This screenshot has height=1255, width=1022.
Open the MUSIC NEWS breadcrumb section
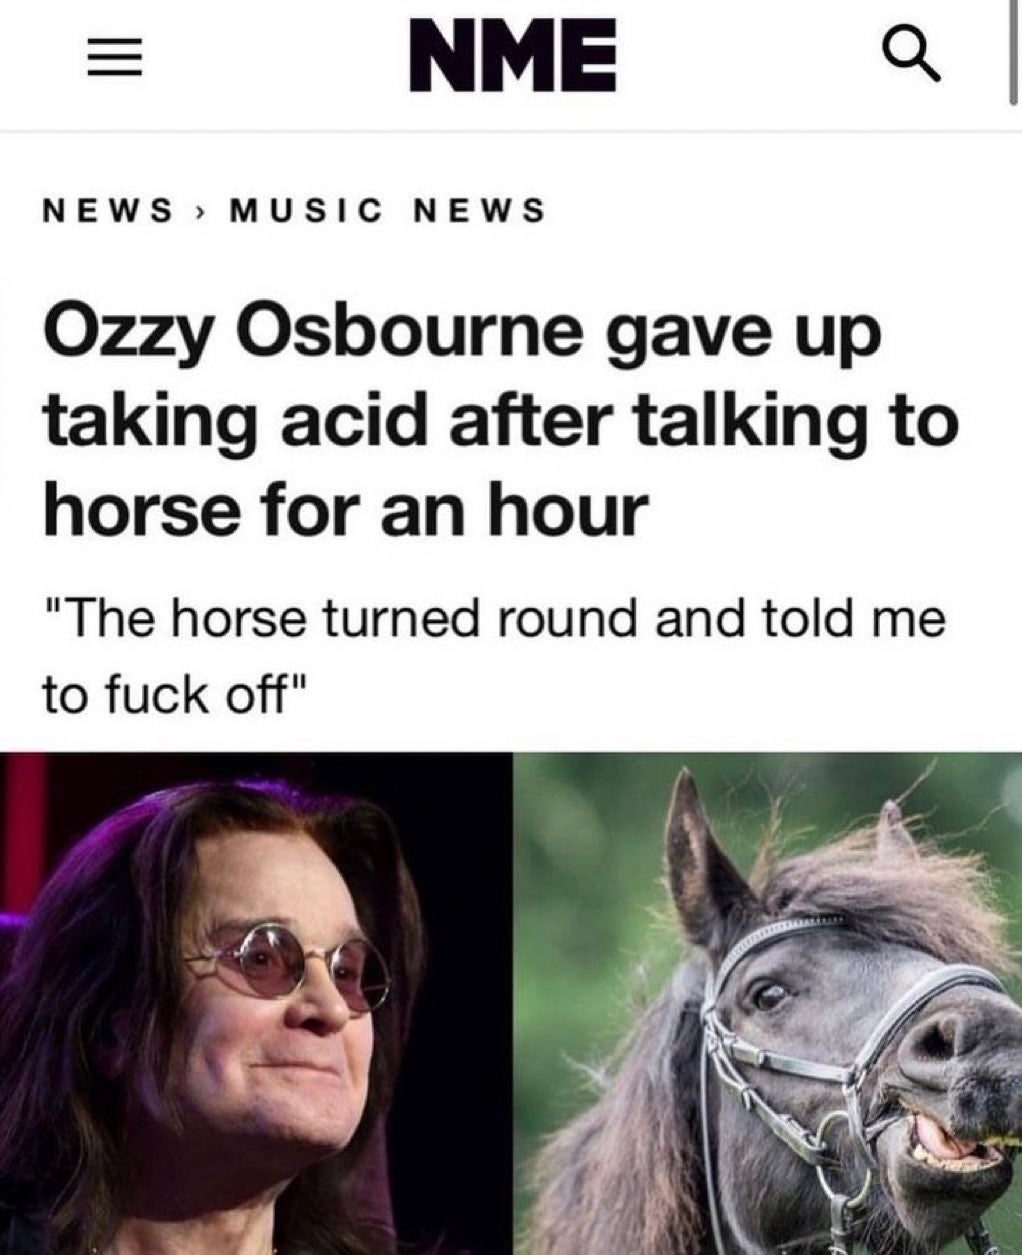(x=388, y=211)
